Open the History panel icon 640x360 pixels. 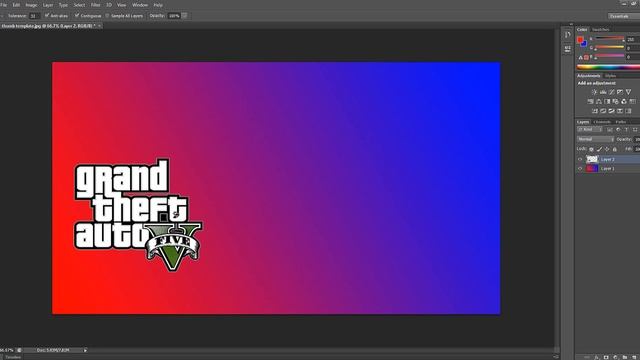point(568,35)
